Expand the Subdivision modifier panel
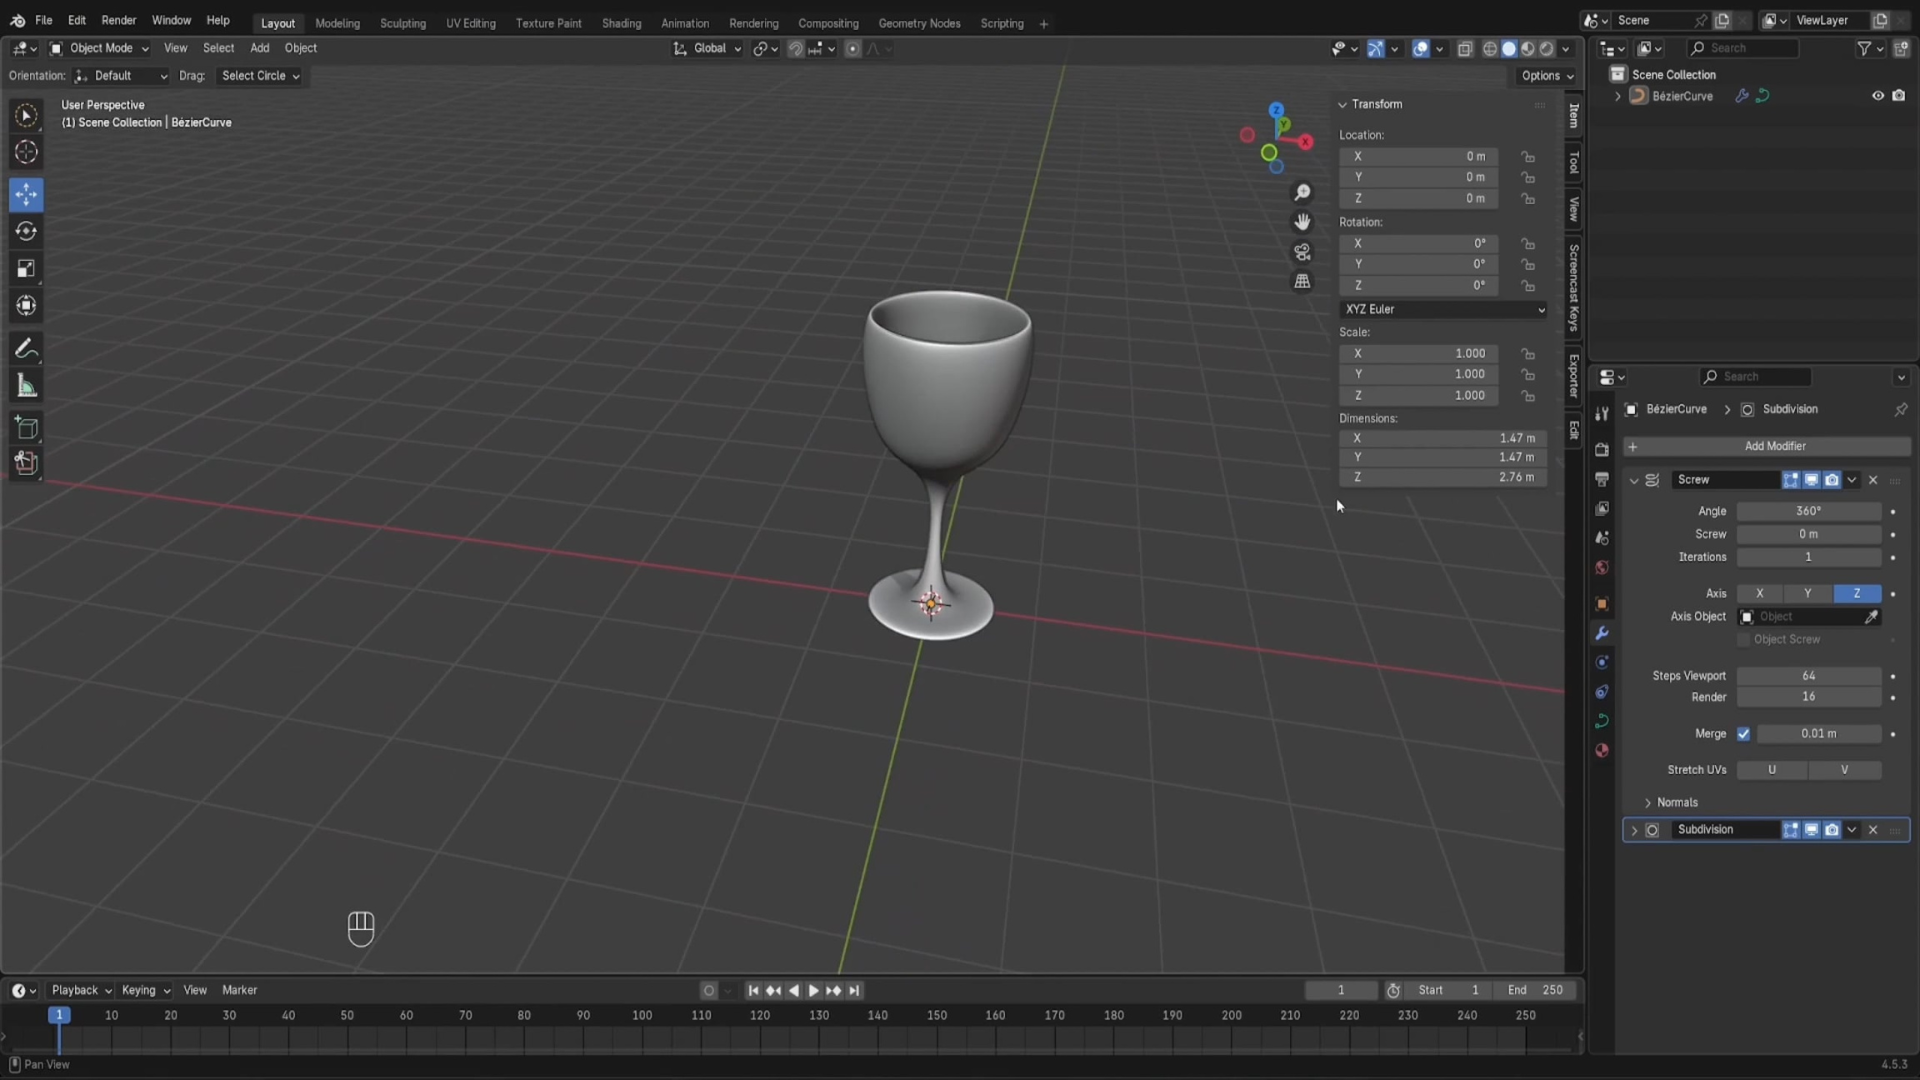 (1634, 830)
